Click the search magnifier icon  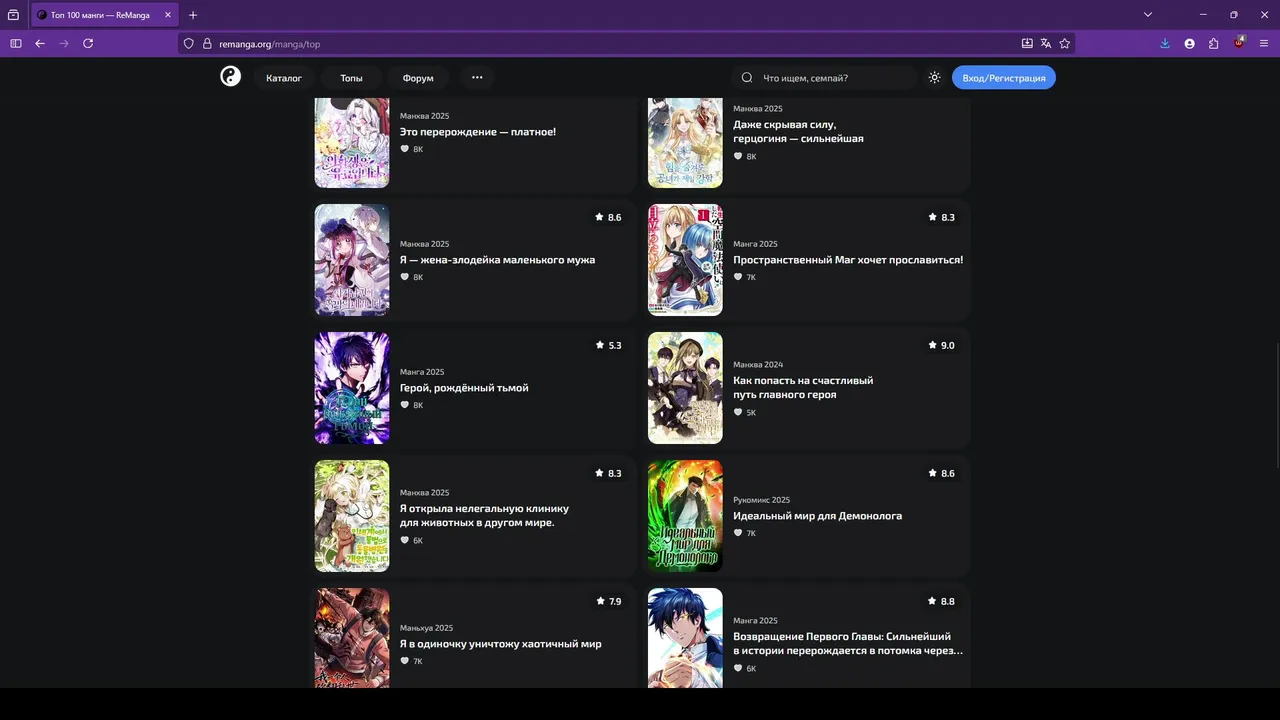(x=747, y=78)
